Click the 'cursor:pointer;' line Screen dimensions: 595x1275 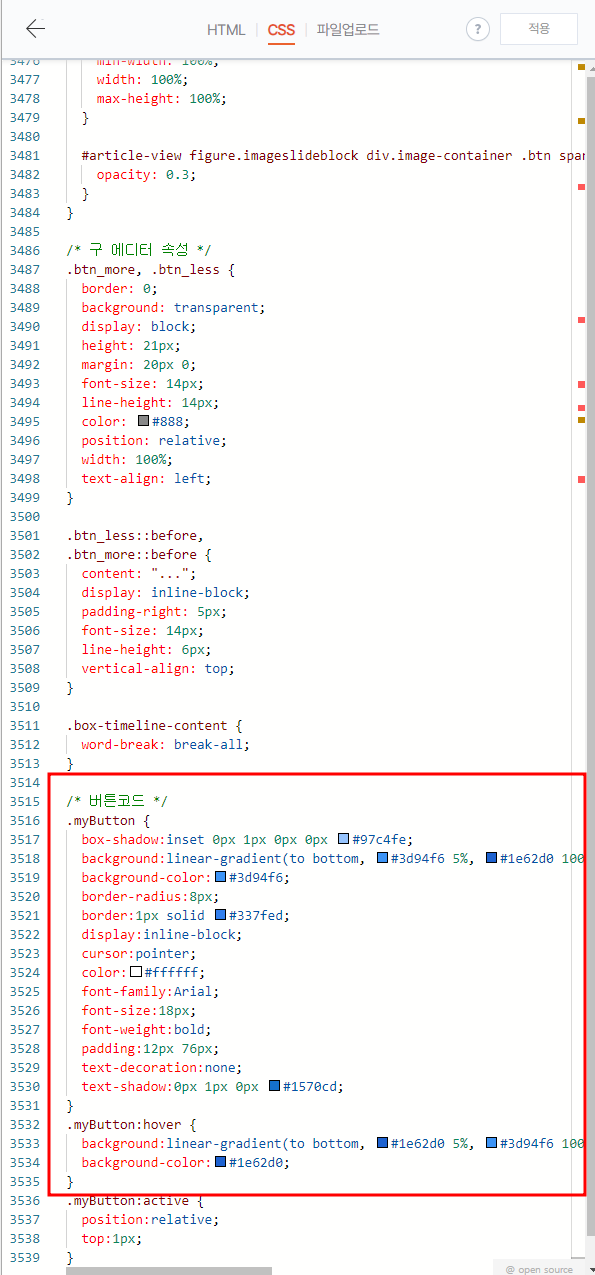(139, 953)
